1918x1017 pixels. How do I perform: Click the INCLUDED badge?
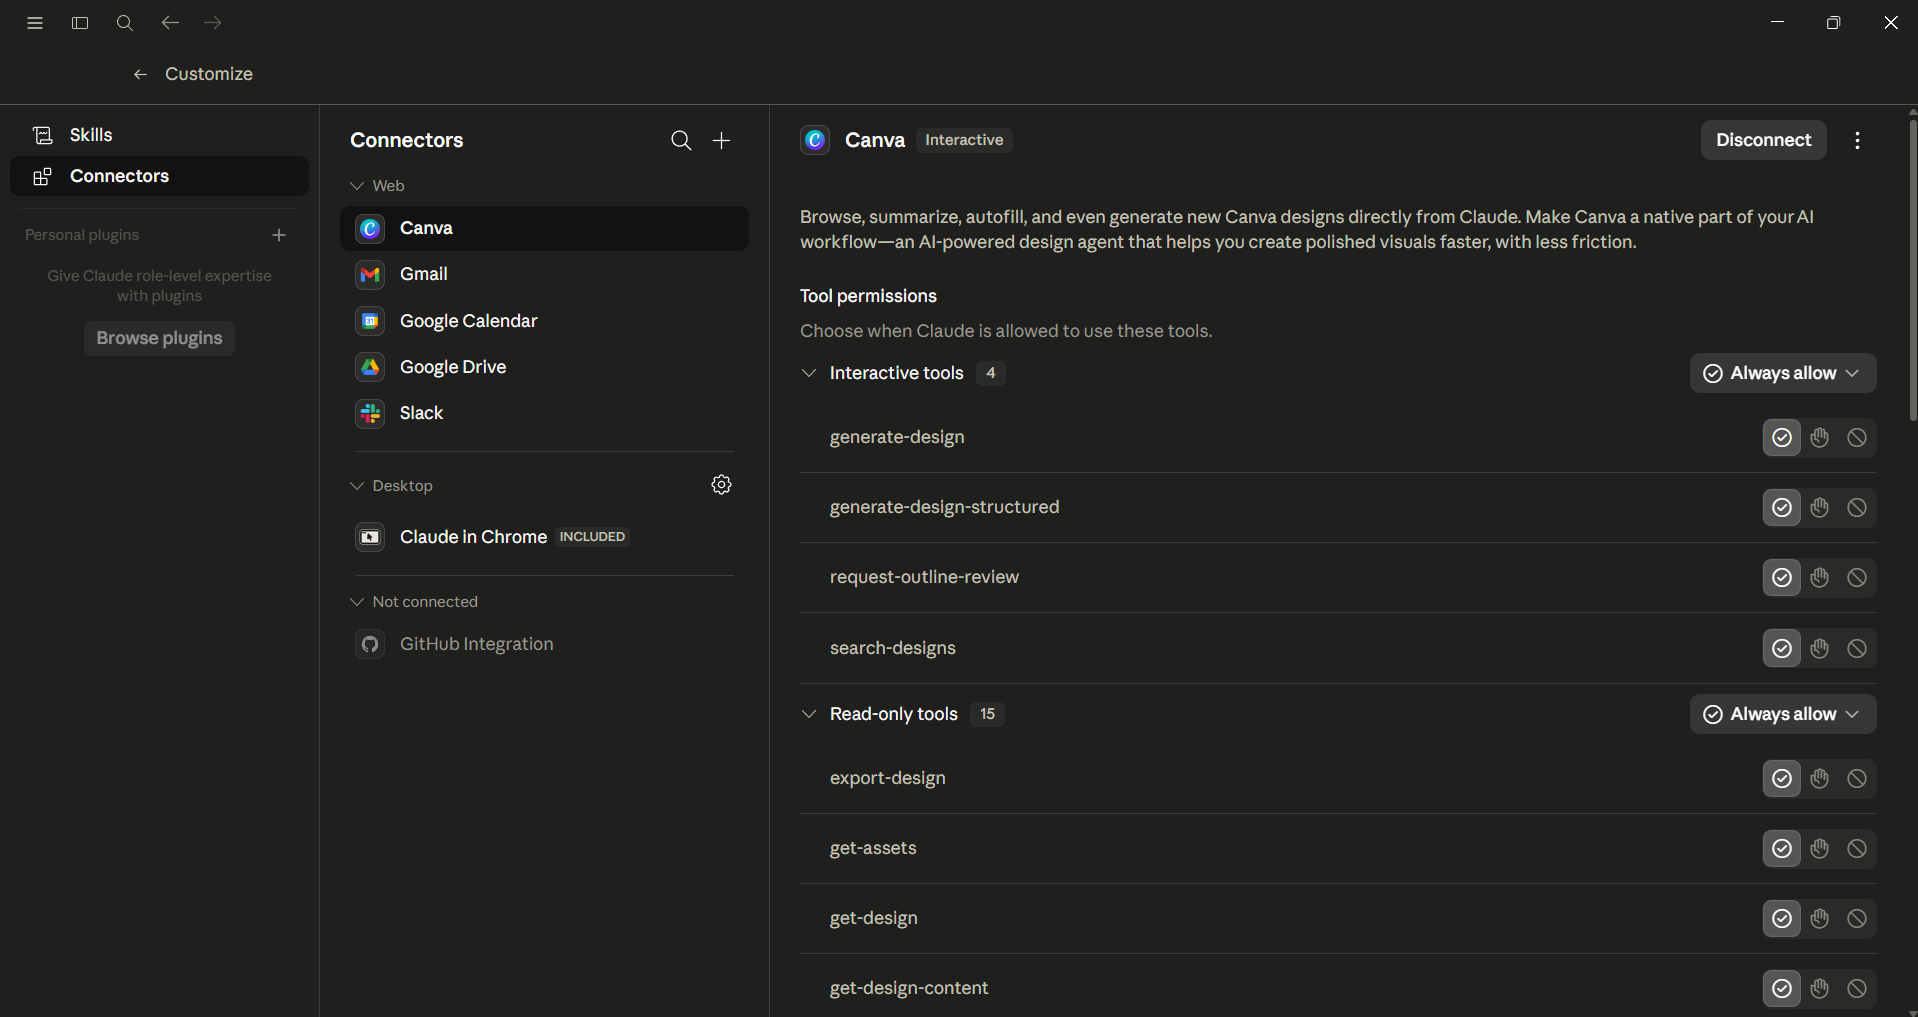tap(592, 537)
